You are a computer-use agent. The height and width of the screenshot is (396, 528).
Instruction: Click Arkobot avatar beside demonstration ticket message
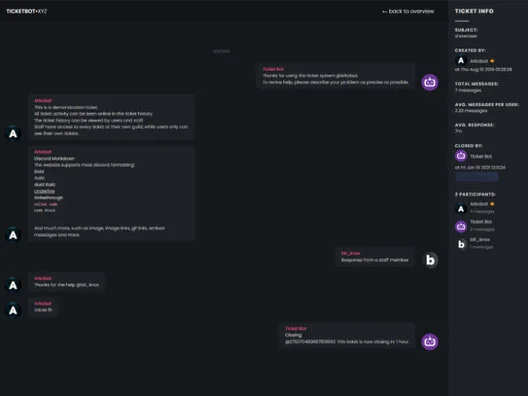coord(13,134)
